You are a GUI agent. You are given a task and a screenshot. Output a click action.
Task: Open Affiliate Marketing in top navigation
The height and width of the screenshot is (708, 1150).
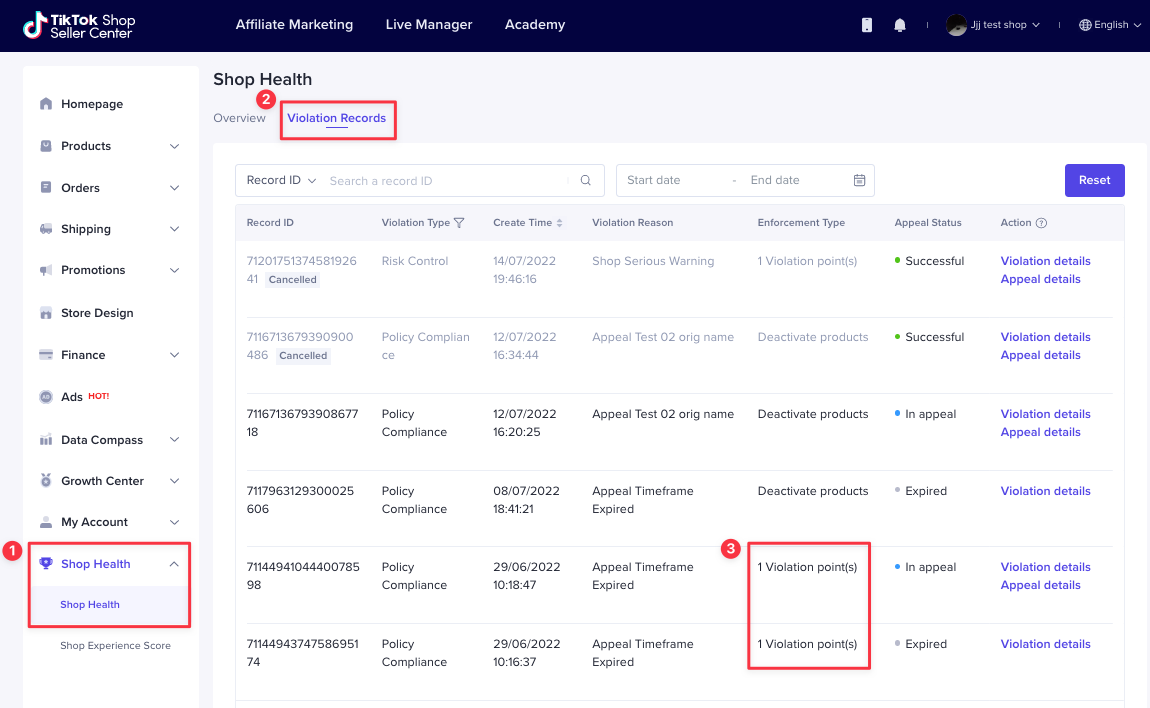pos(294,25)
